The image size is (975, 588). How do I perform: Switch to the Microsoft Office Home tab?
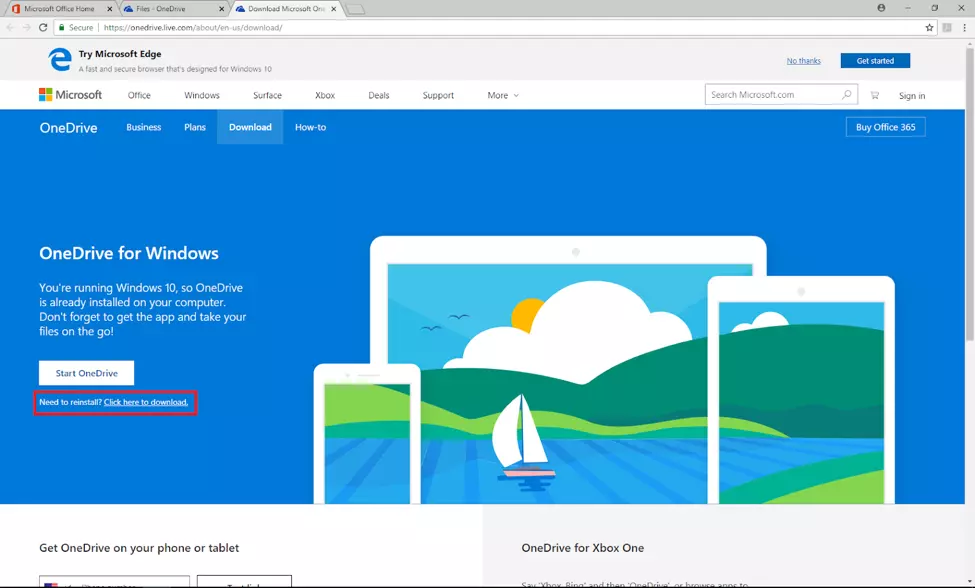[x=59, y=9]
